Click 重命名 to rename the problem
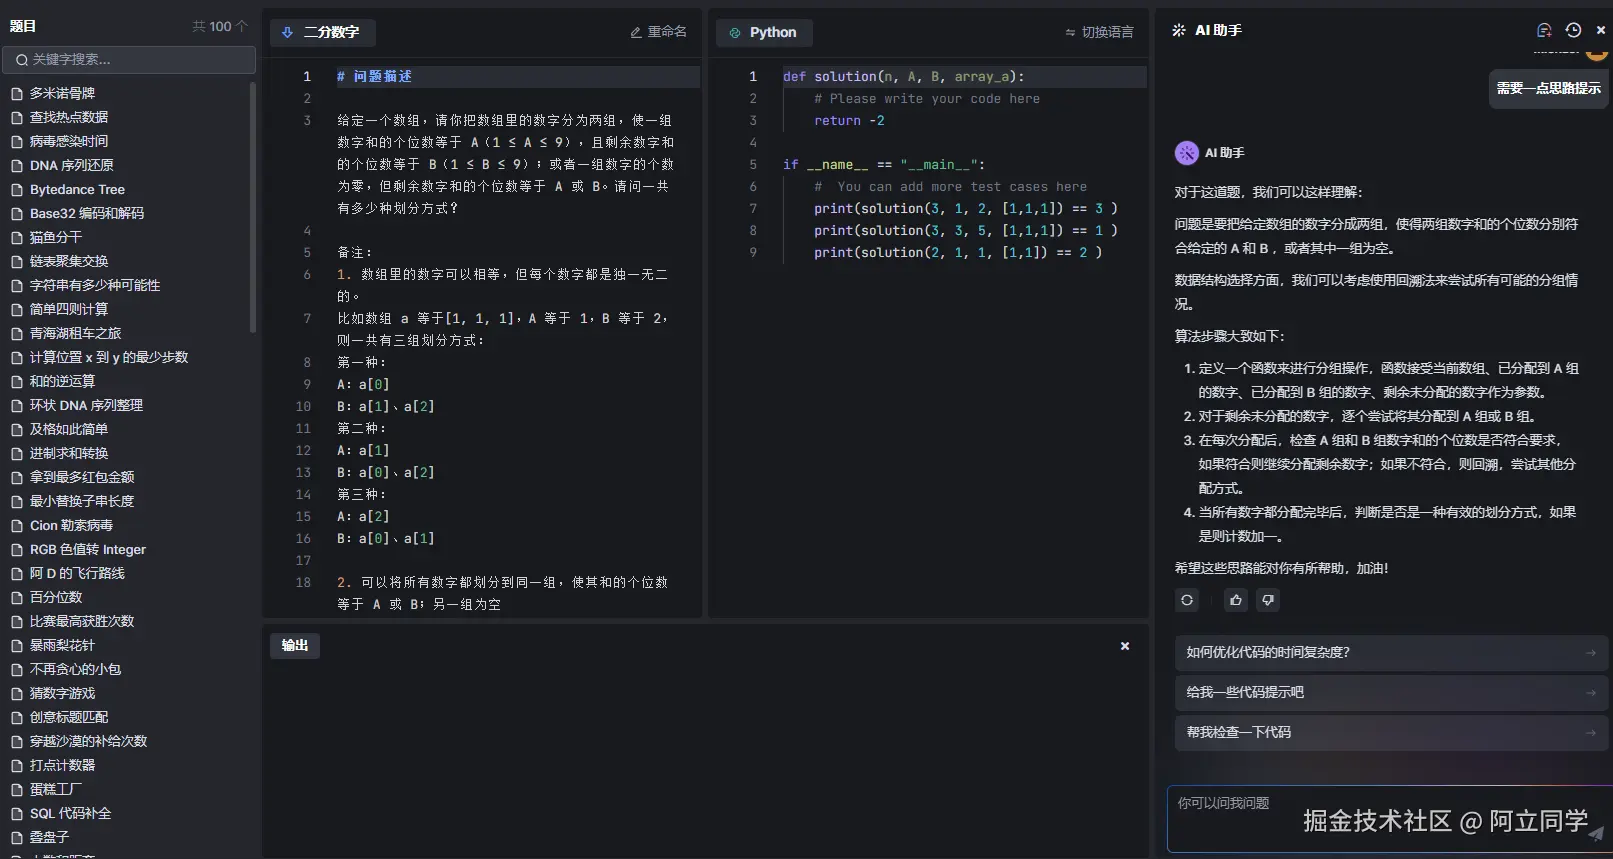 coord(658,32)
